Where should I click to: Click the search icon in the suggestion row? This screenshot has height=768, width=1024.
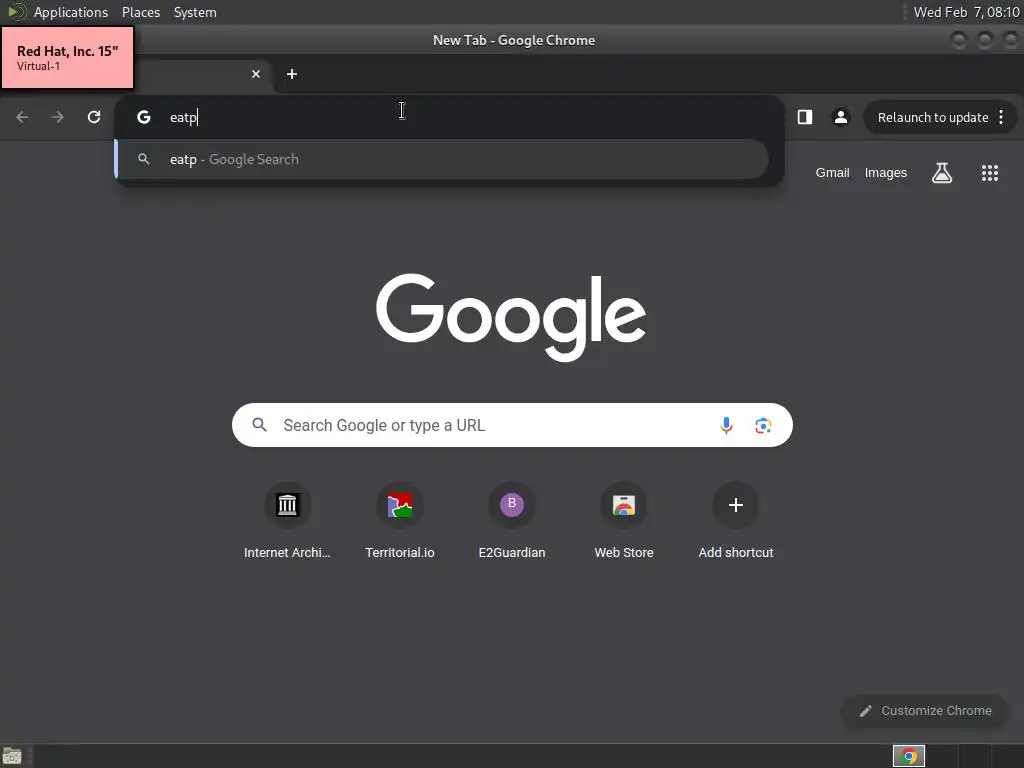(144, 159)
